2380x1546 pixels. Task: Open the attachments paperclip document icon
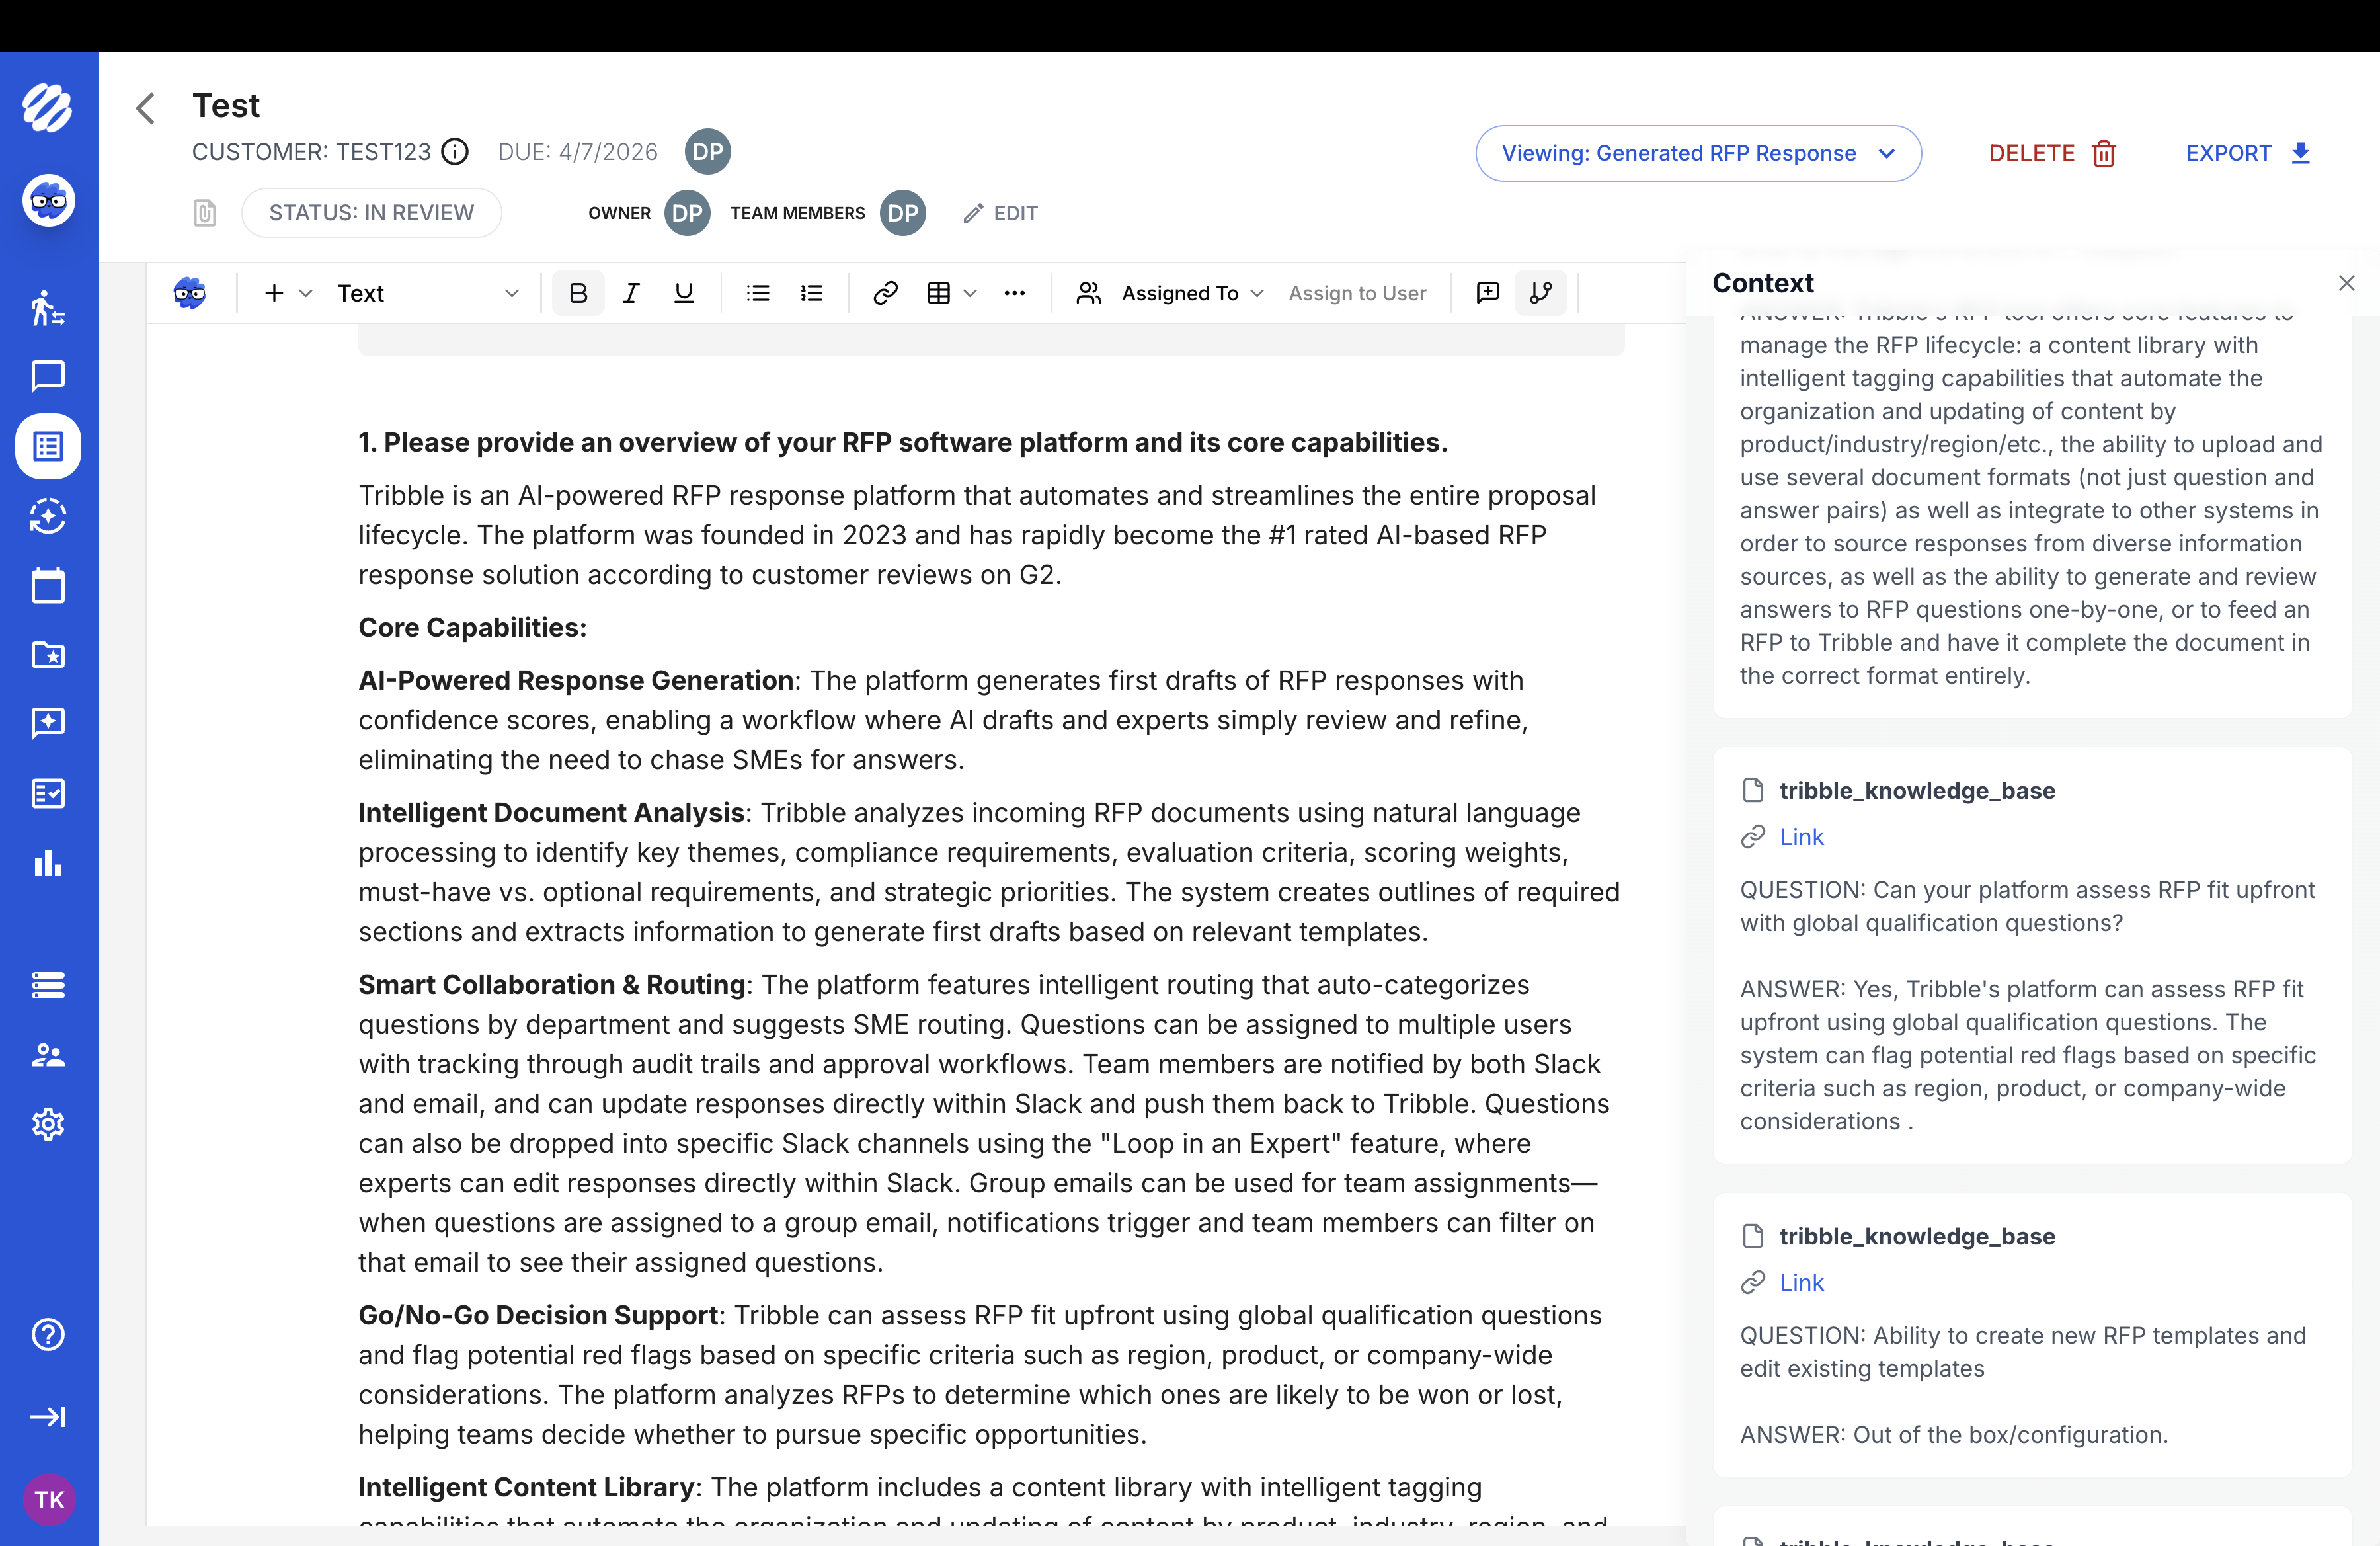(x=204, y=213)
